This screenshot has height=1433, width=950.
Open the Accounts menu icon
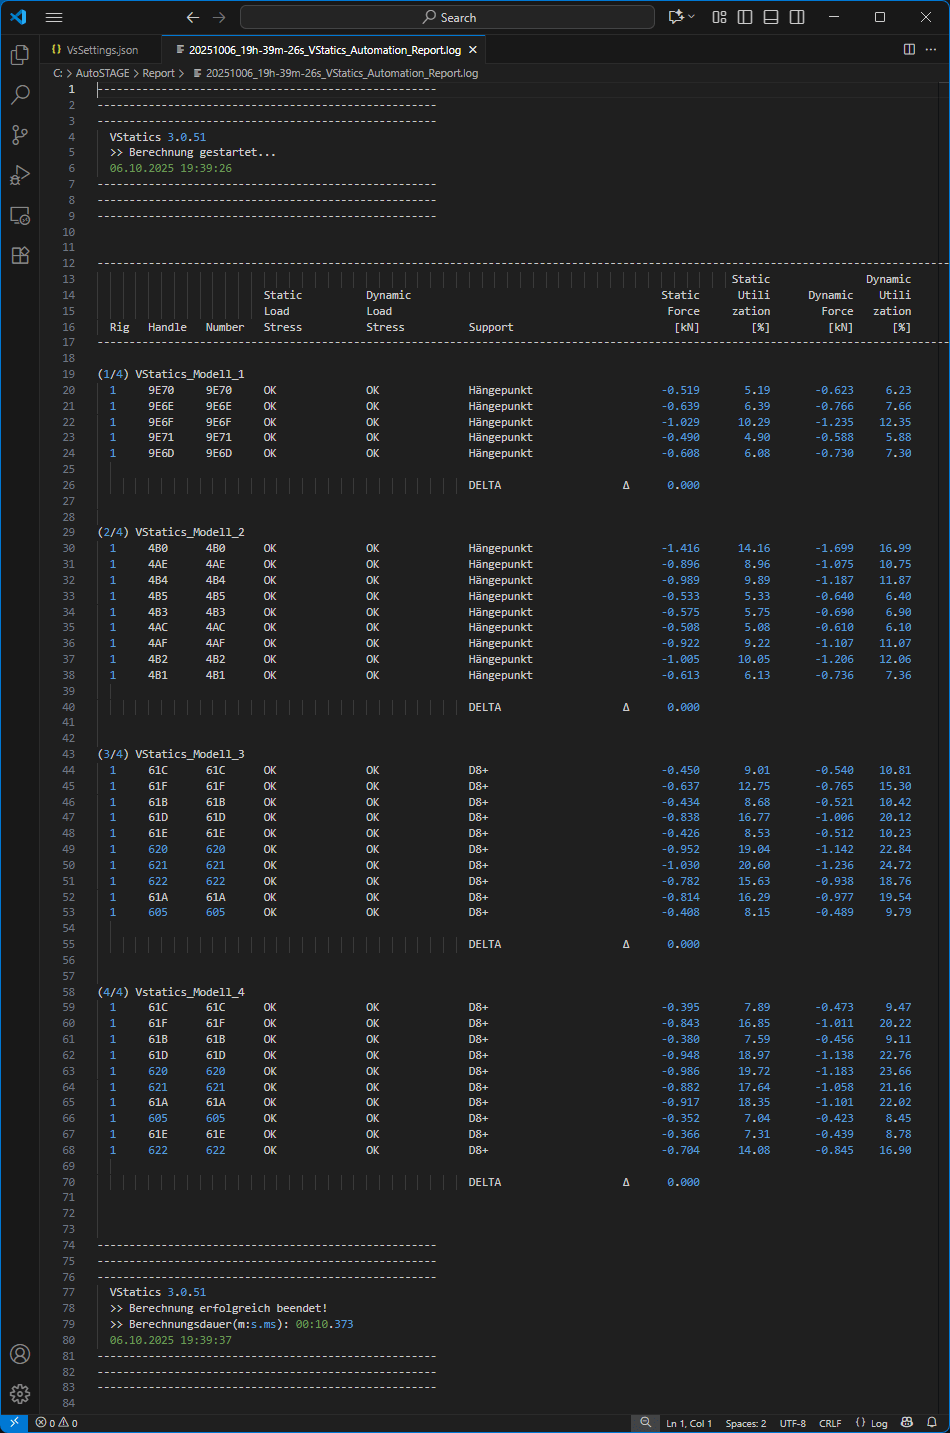(20, 1354)
